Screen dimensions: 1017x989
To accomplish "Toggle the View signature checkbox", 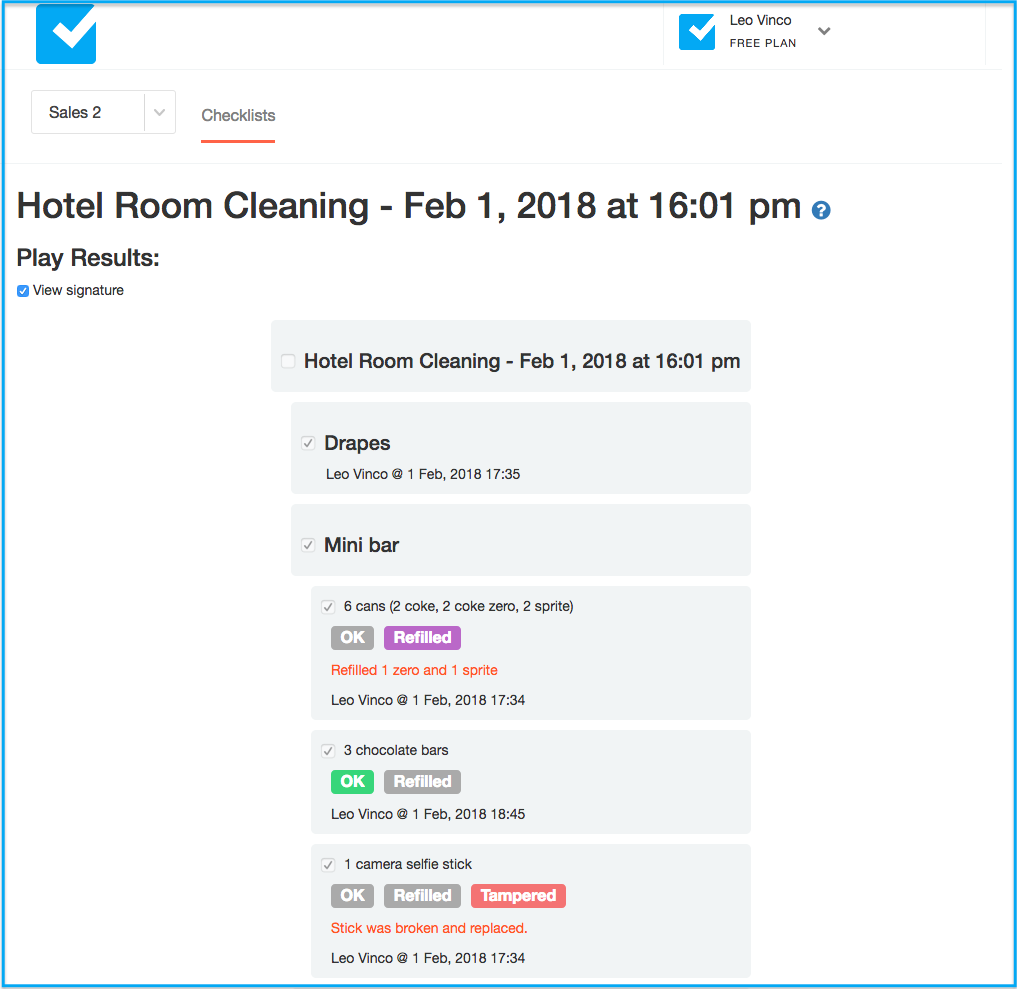I will pyautogui.click(x=23, y=291).
